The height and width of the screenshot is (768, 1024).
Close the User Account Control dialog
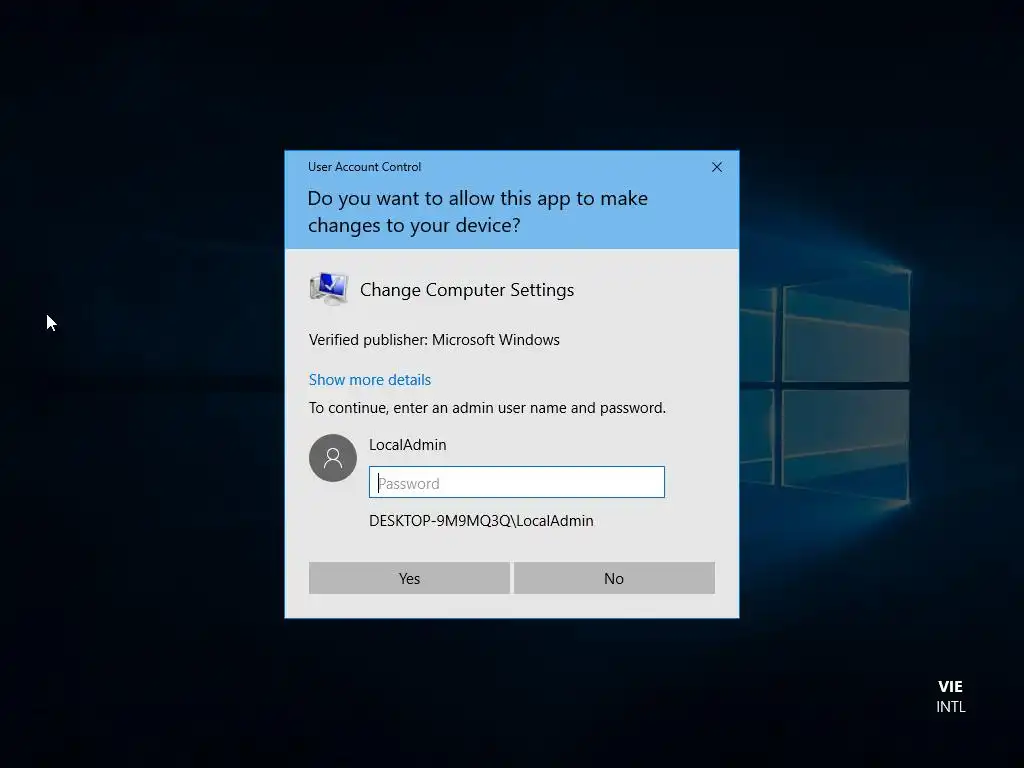(x=716, y=167)
